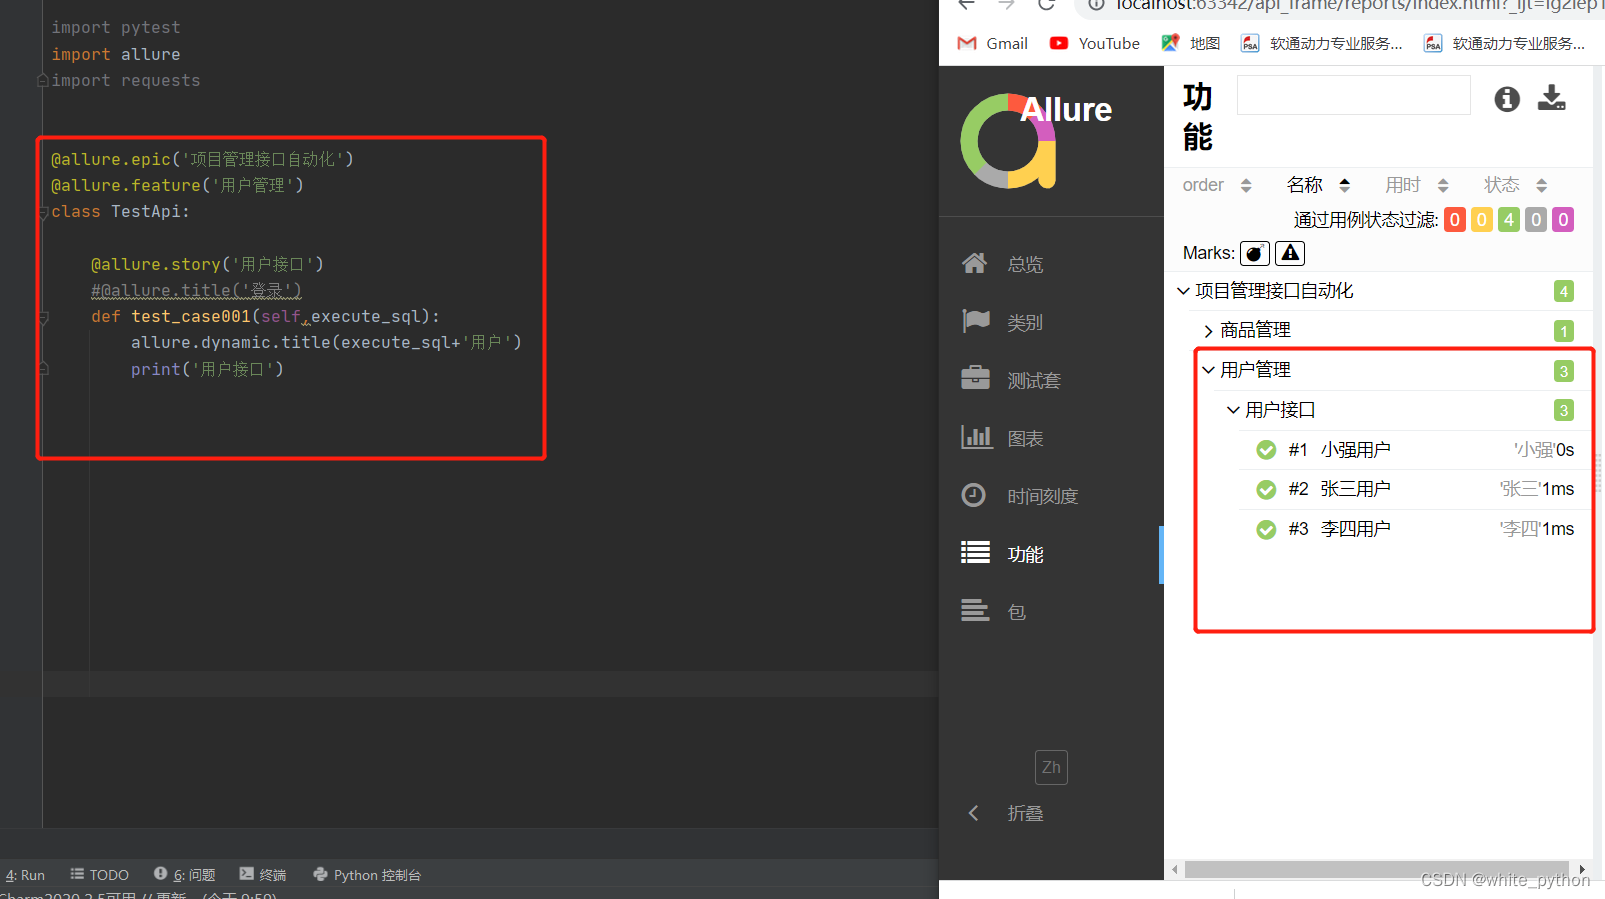This screenshot has height=899, width=1605.
Task: Open Graphs (图表) bar chart icon
Action: [976, 437]
